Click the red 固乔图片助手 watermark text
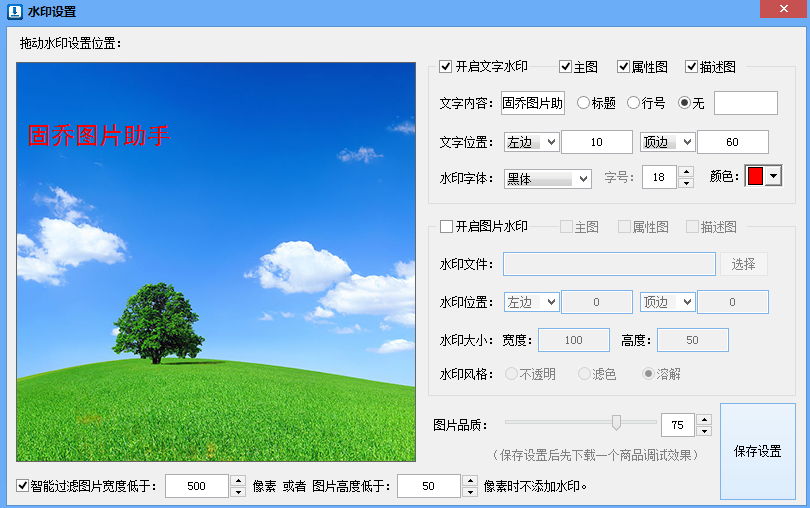The height and width of the screenshot is (508, 810). pos(99,135)
